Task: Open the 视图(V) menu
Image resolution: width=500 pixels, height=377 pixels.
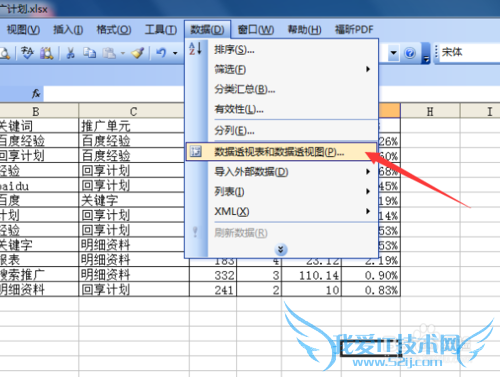Action: click(23, 30)
